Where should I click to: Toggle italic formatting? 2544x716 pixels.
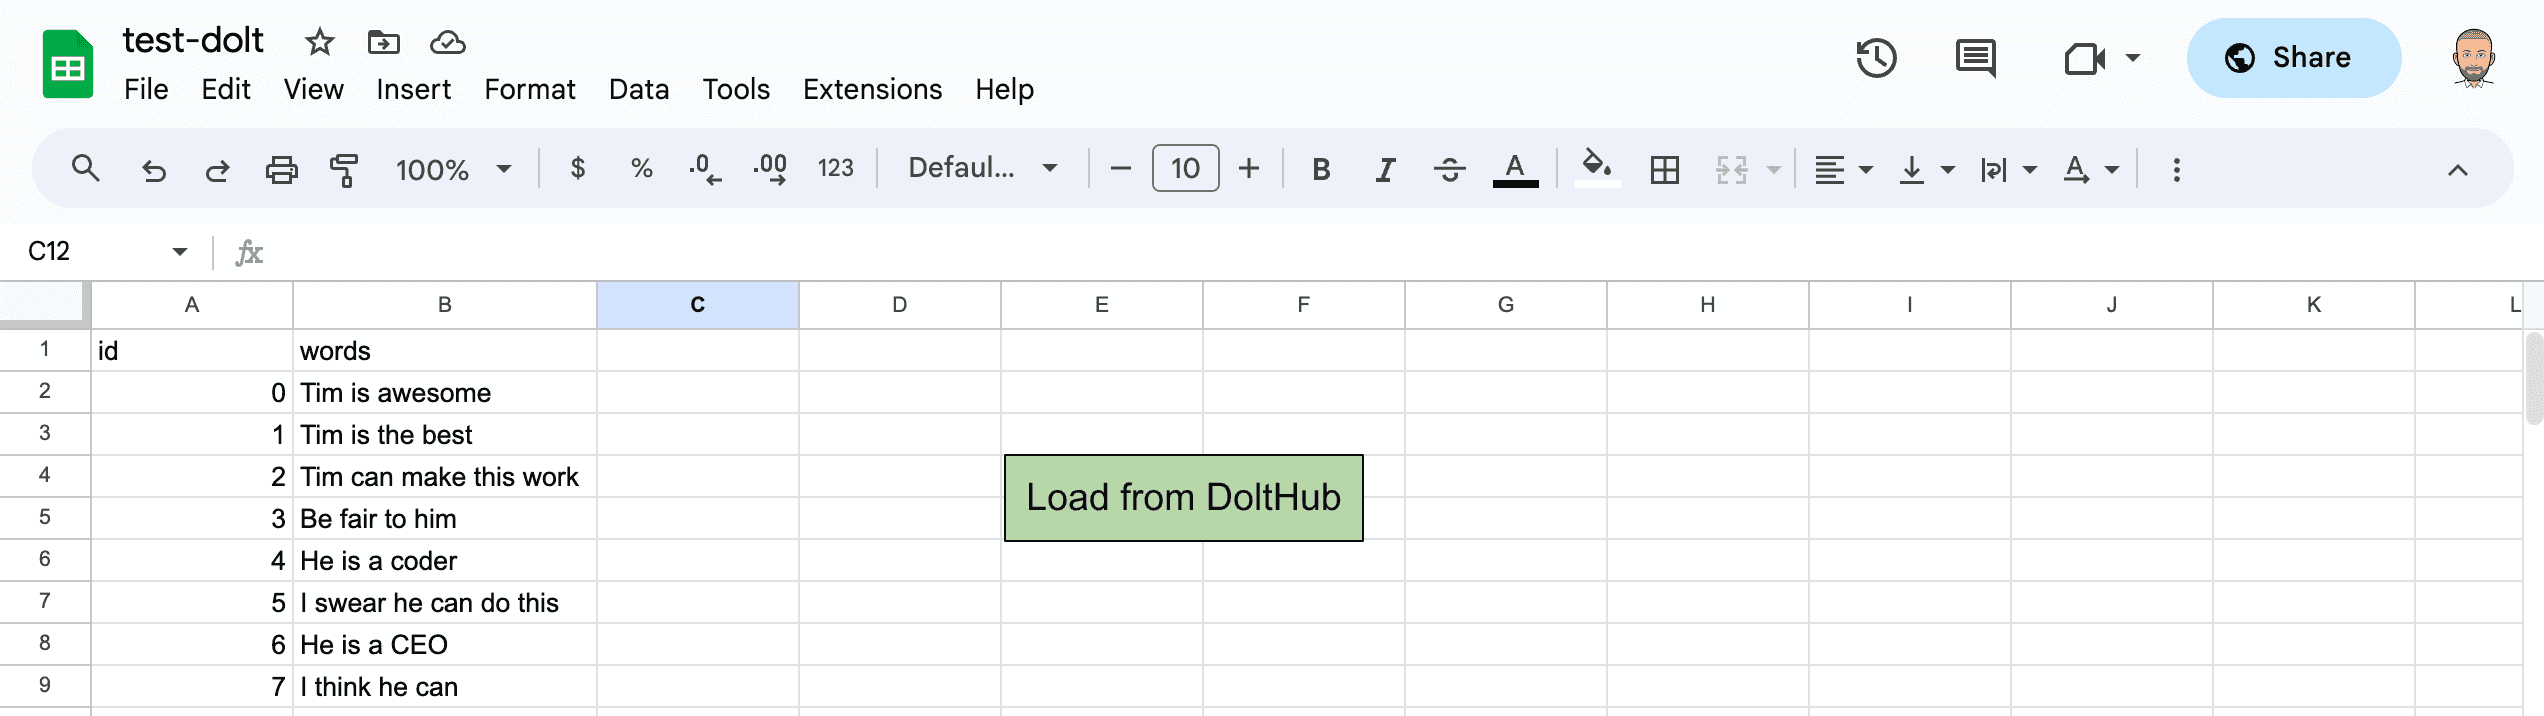pos(1385,169)
